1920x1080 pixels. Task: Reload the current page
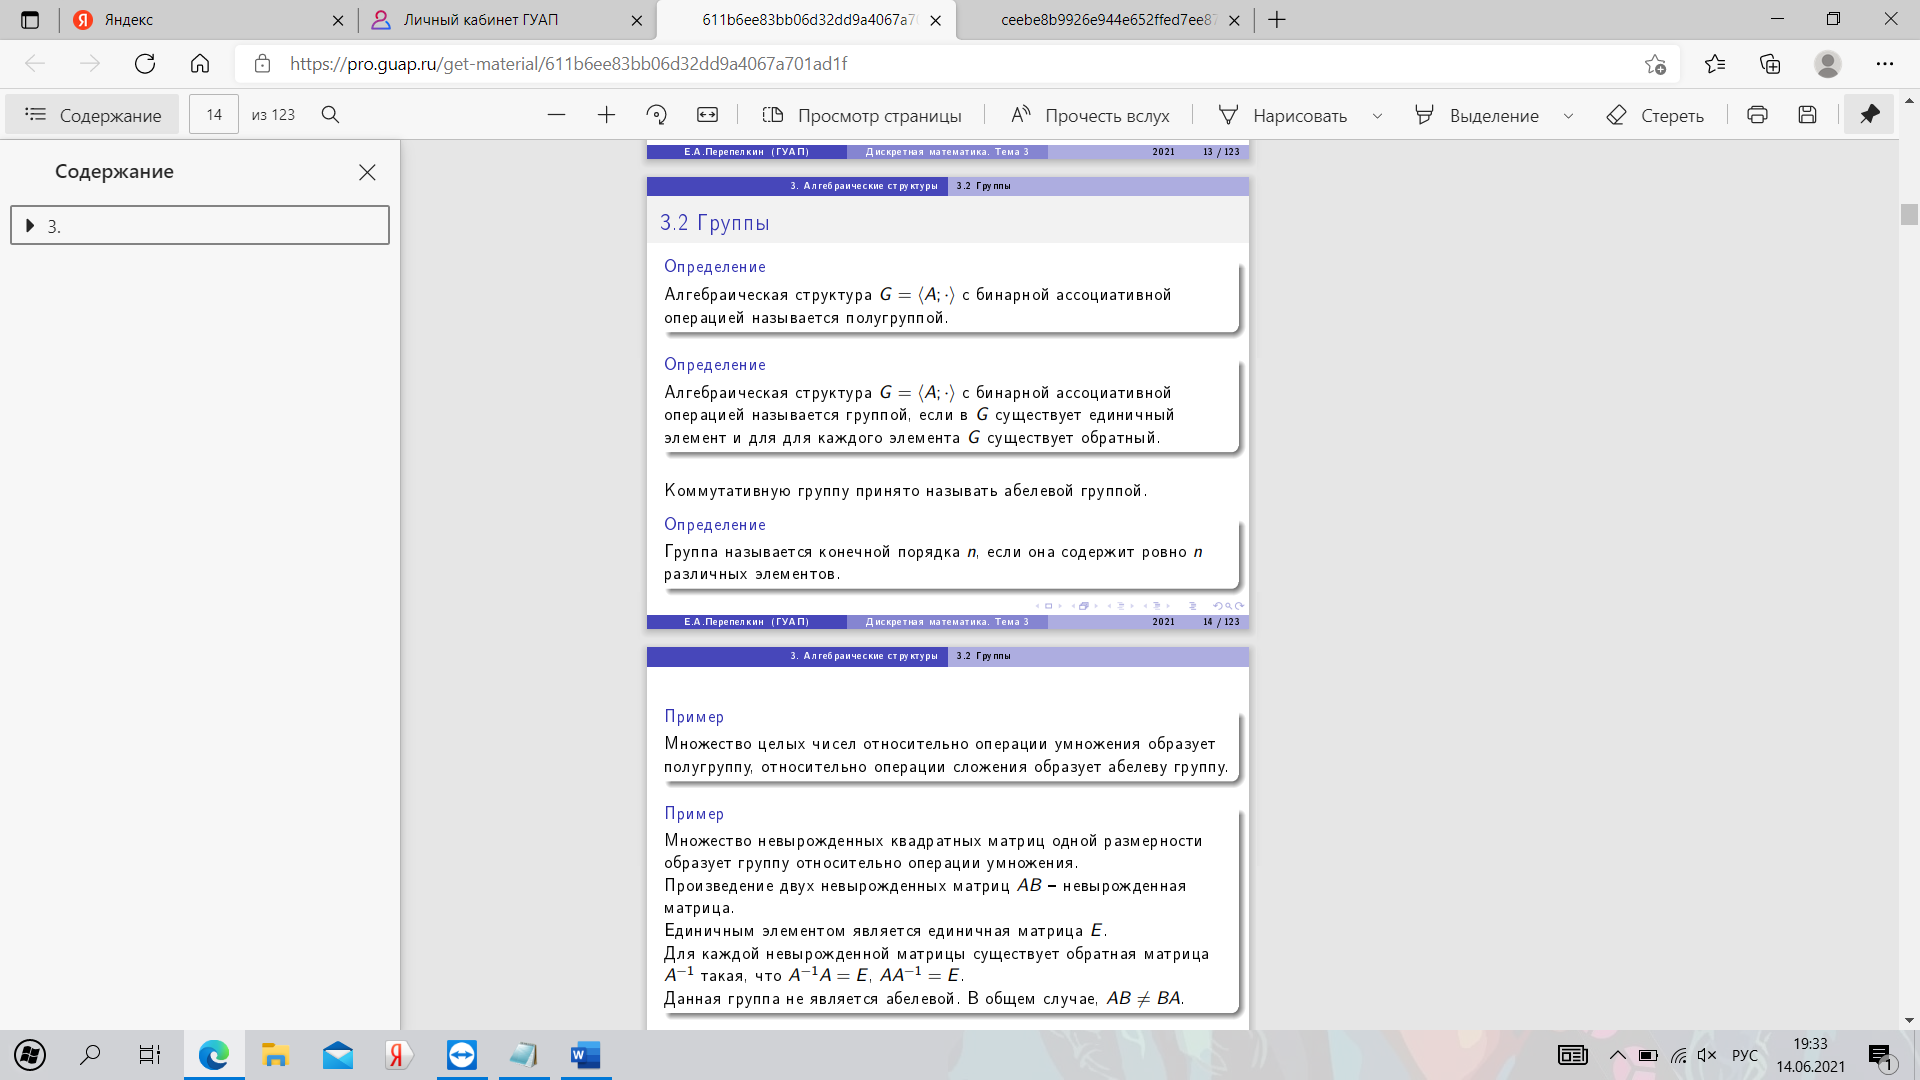[x=145, y=64]
